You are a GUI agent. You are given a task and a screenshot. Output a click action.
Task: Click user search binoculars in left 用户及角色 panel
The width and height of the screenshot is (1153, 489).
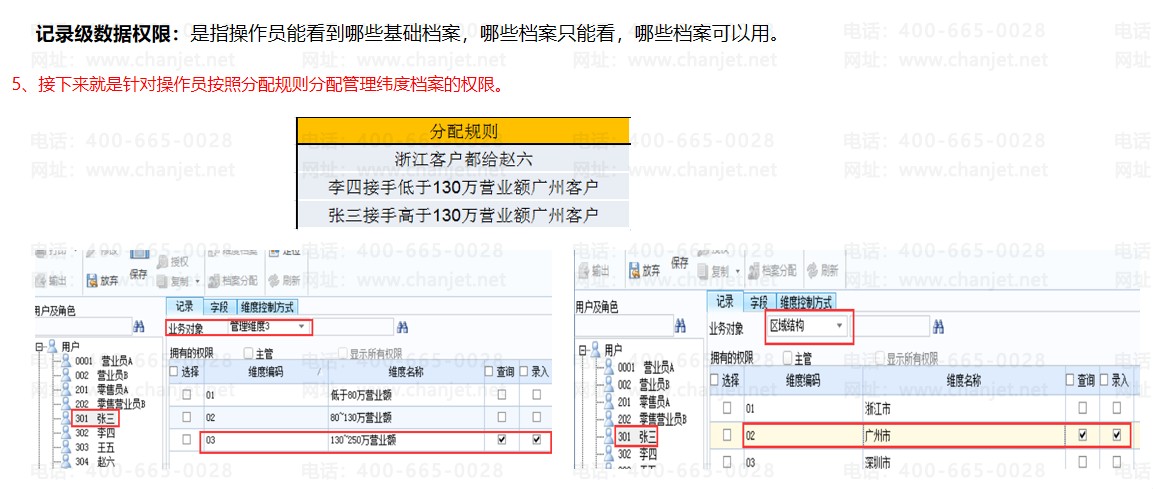click(138, 326)
